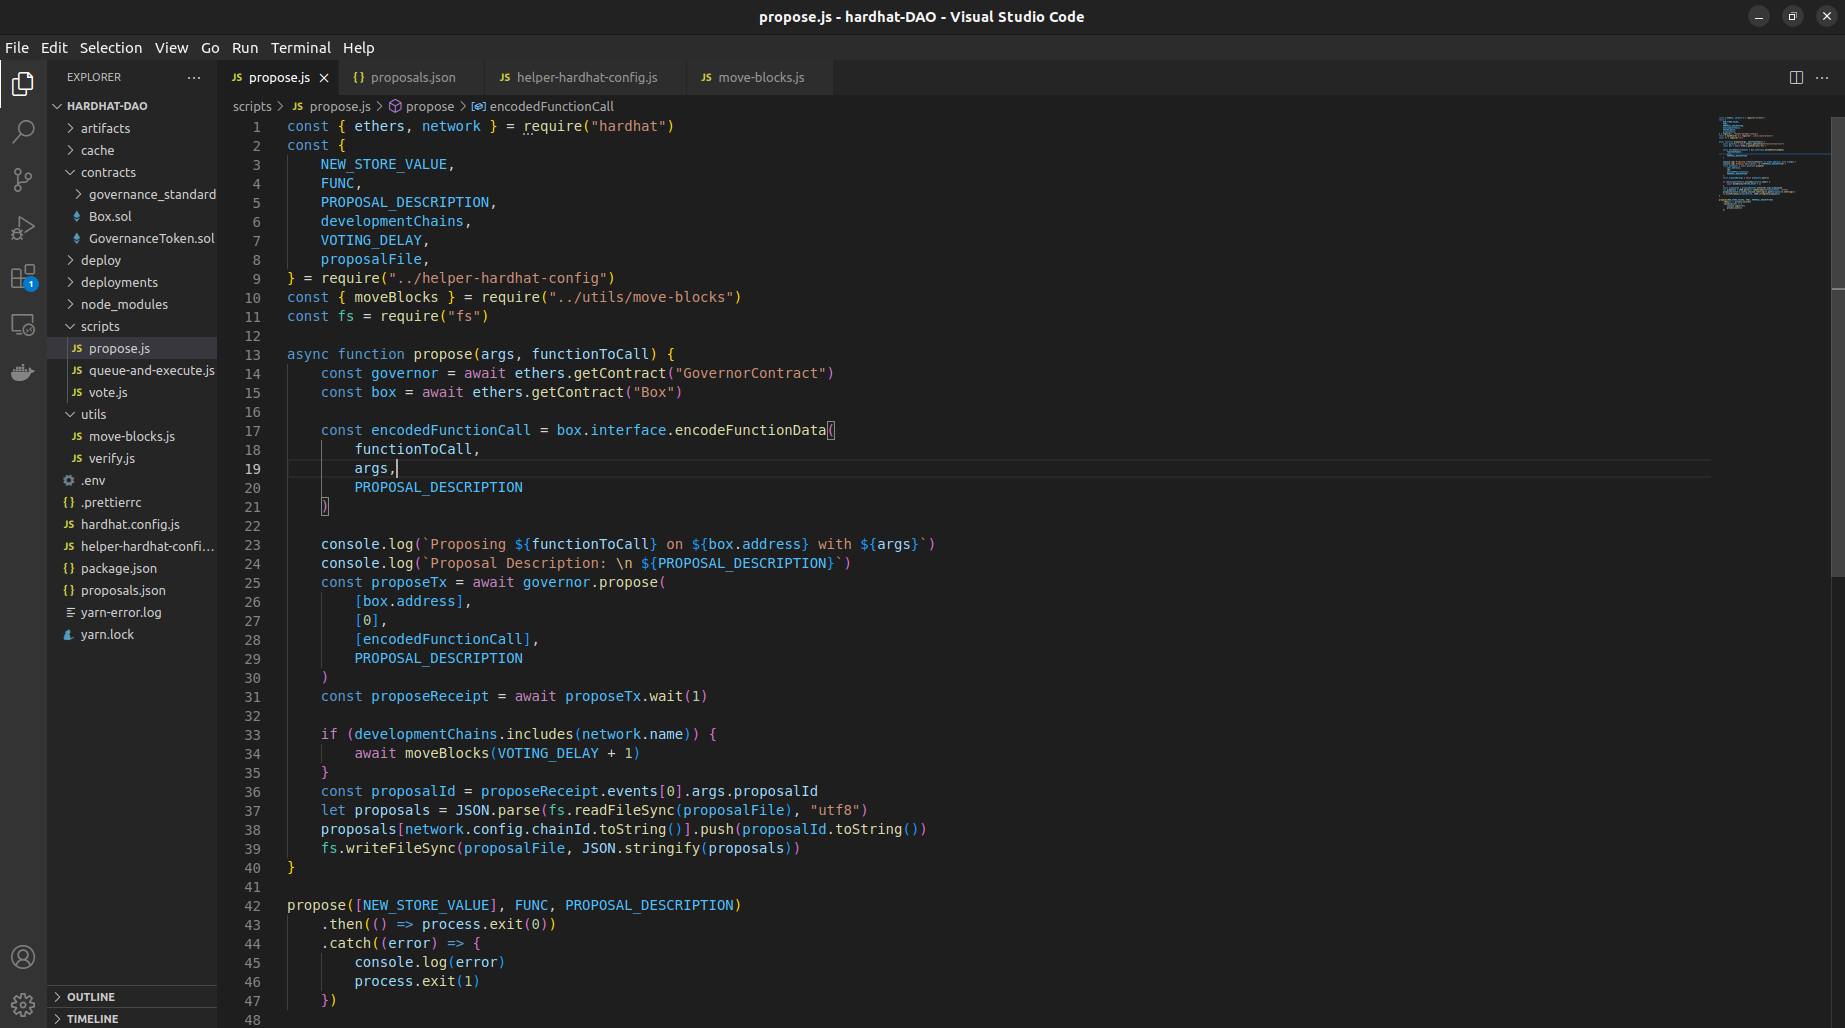Open the Terminal menu
This screenshot has height=1028, width=1845.
tap(300, 47)
